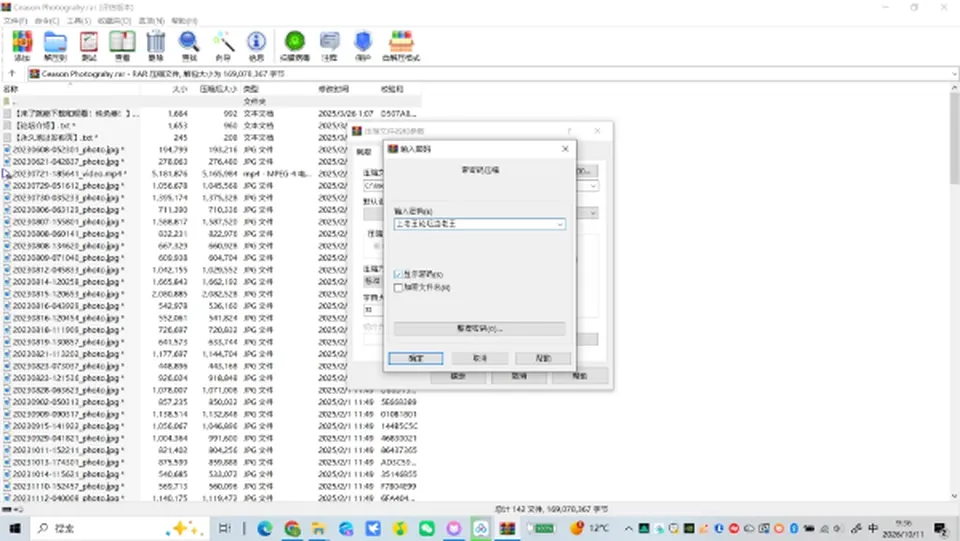Click the Find (查找) magnifier icon
The image size is (960, 541).
[x=189, y=46]
